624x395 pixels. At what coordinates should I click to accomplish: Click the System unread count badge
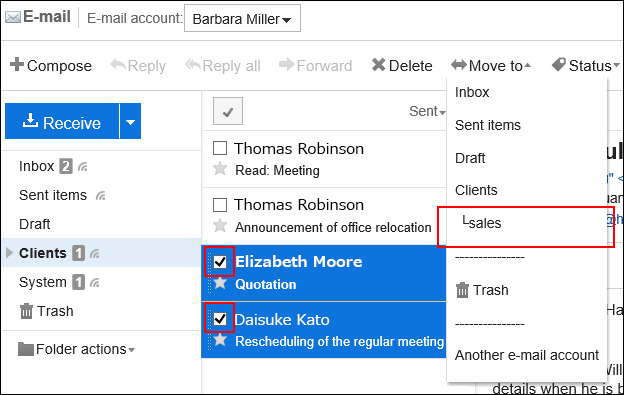tap(78, 282)
